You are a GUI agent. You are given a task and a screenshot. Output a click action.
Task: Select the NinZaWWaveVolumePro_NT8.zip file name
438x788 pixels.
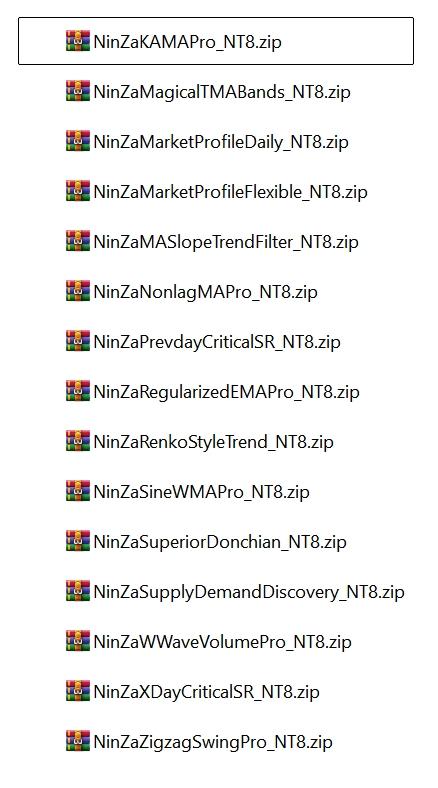click(223, 642)
